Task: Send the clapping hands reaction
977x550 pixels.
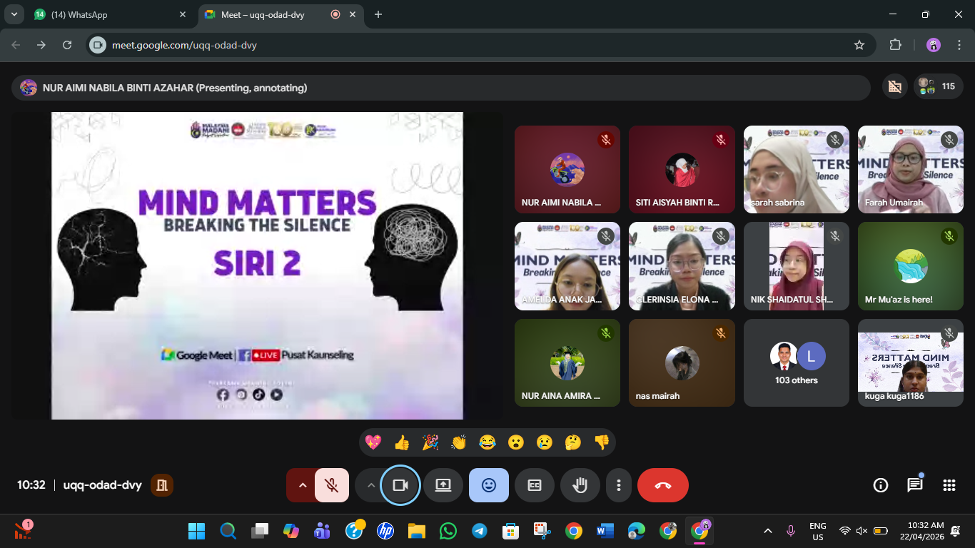Action: (459, 442)
